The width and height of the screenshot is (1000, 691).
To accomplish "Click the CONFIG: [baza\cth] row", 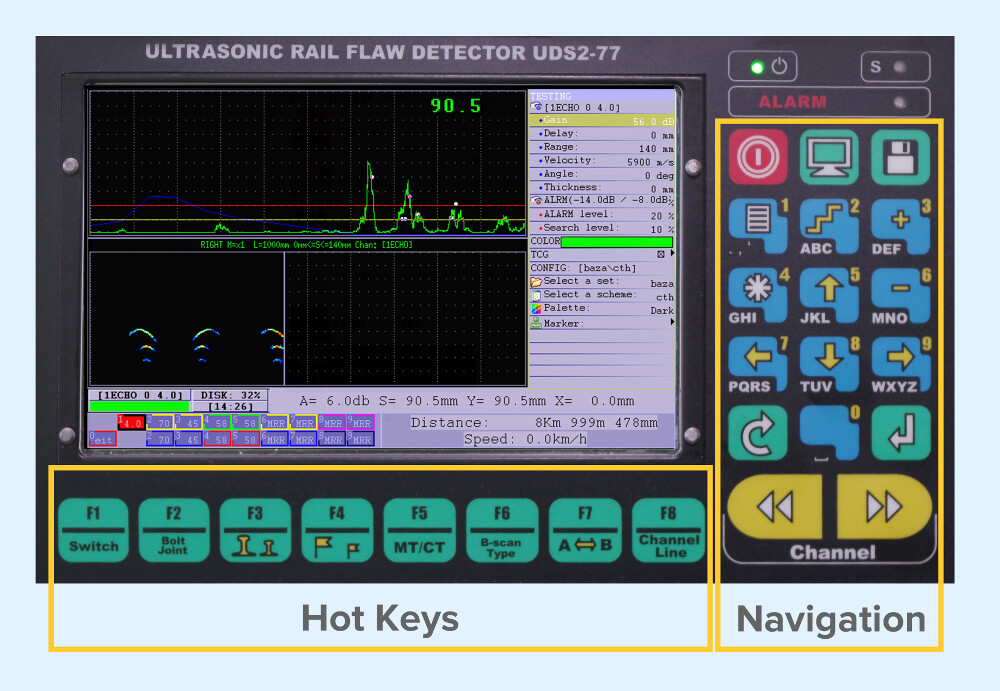I will click(602, 268).
